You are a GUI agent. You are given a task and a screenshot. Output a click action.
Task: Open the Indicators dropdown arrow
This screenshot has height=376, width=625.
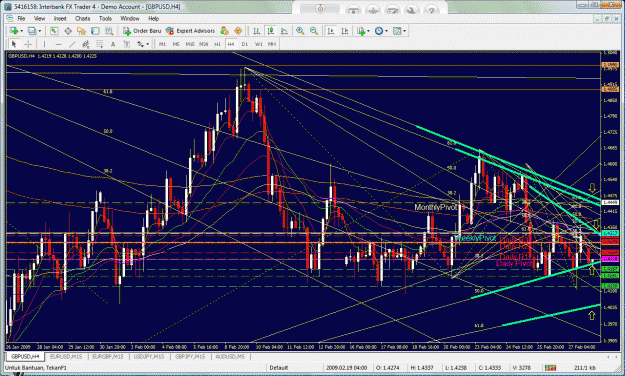point(368,31)
